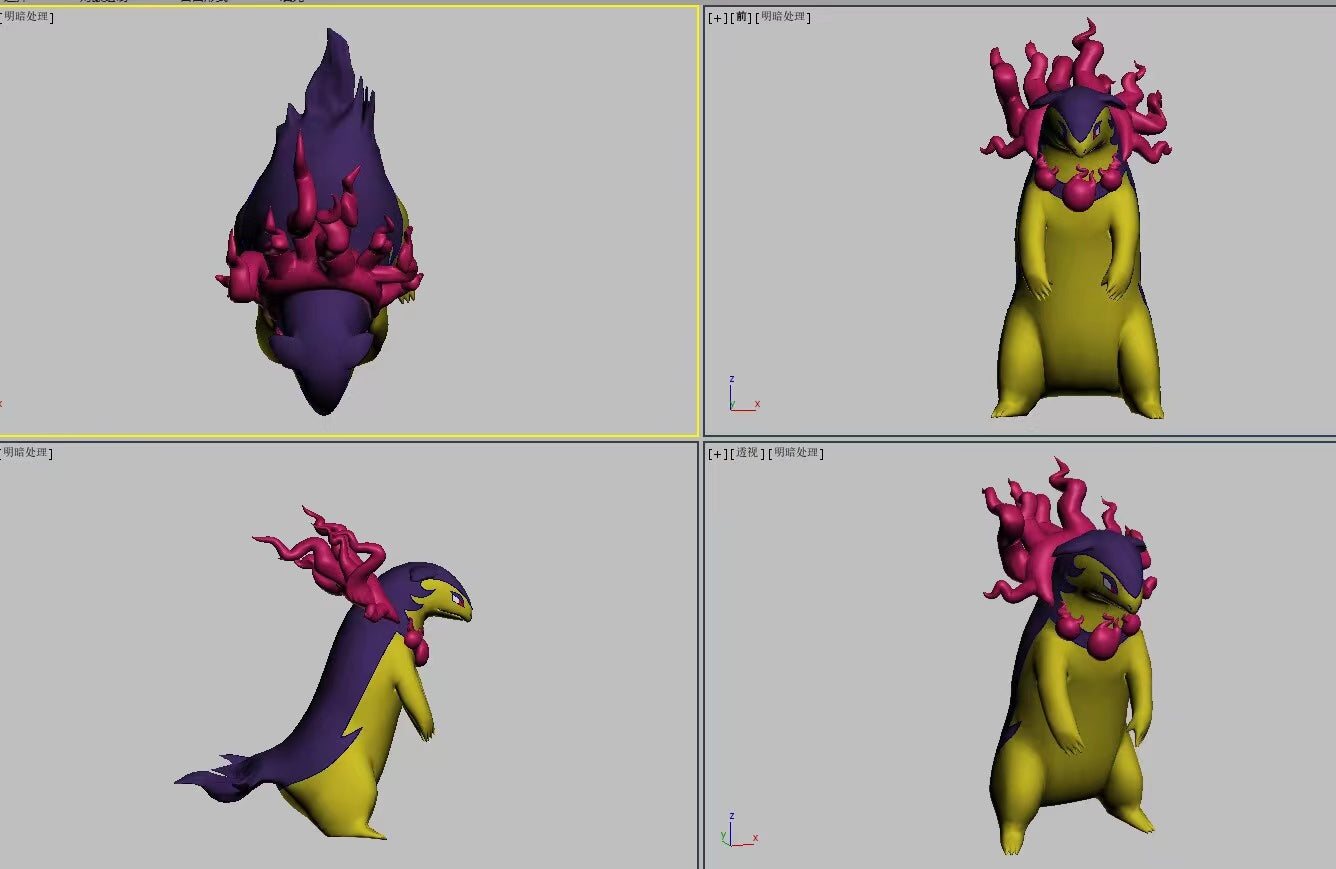This screenshot has height=869, width=1336.
Task: Open the bottom-left viewport's 明暗处理 shading menu
Action: click(x=26, y=453)
